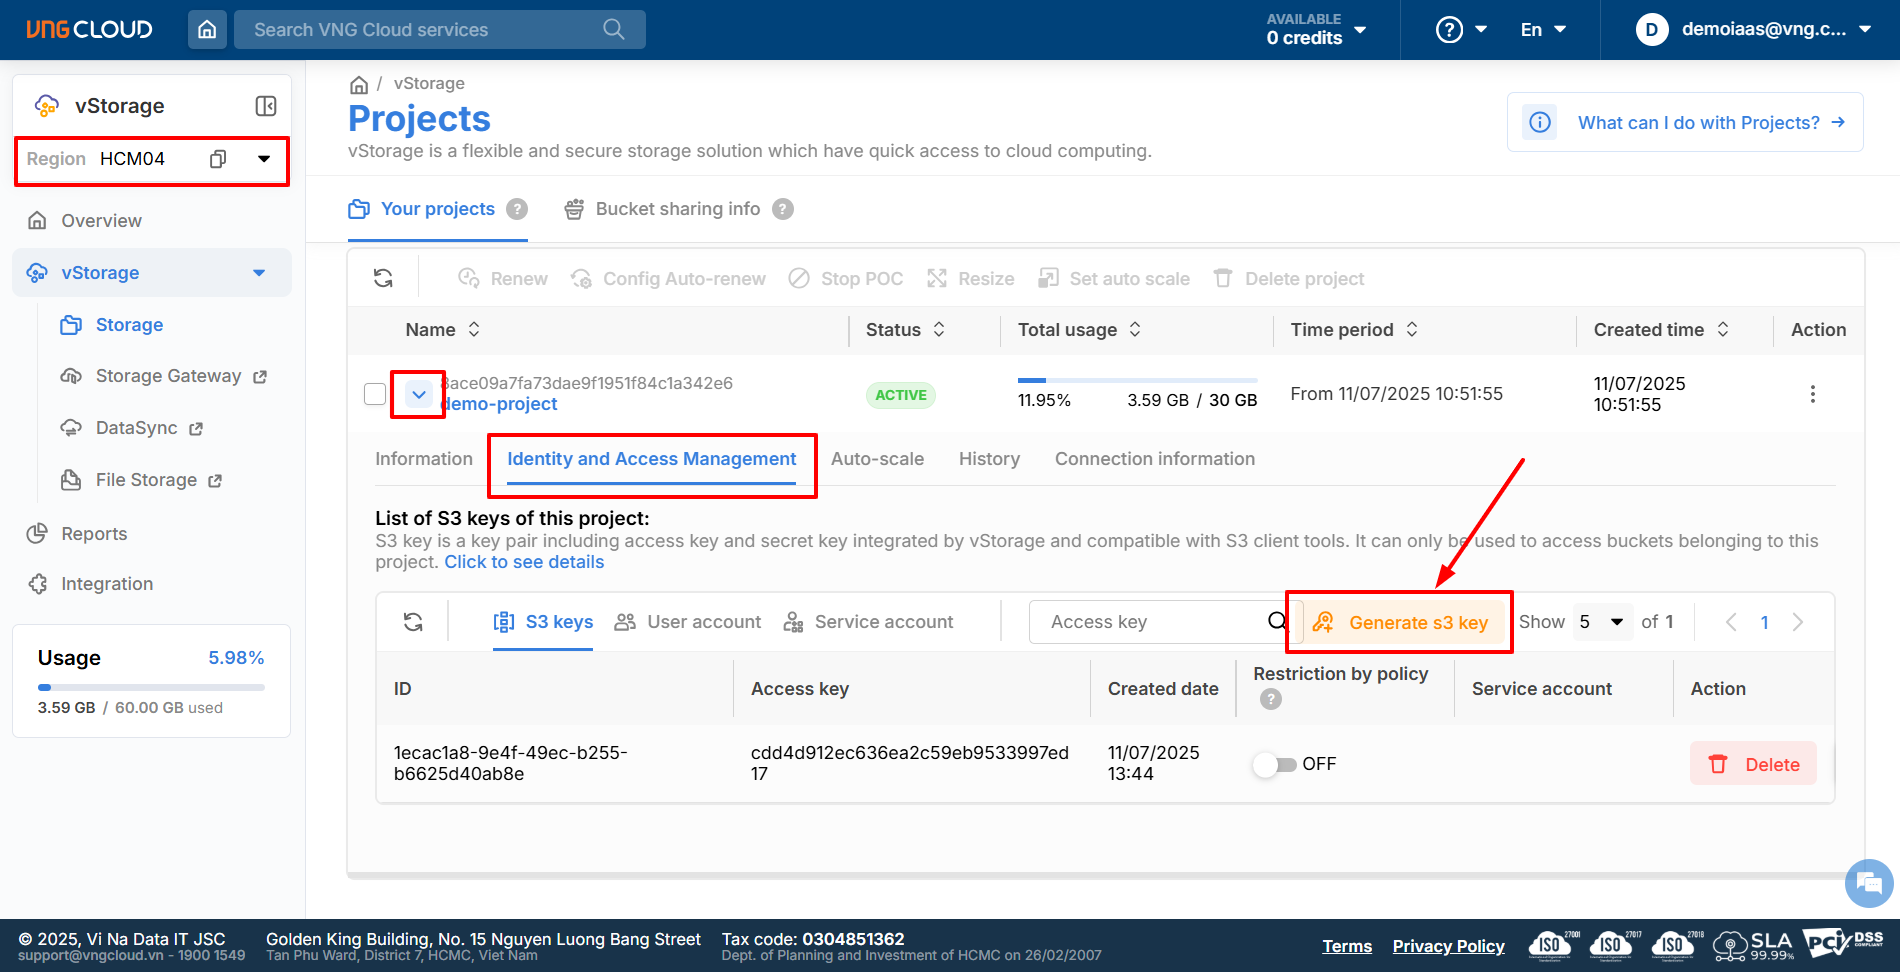Copy the region HCM04 code

coord(218,159)
